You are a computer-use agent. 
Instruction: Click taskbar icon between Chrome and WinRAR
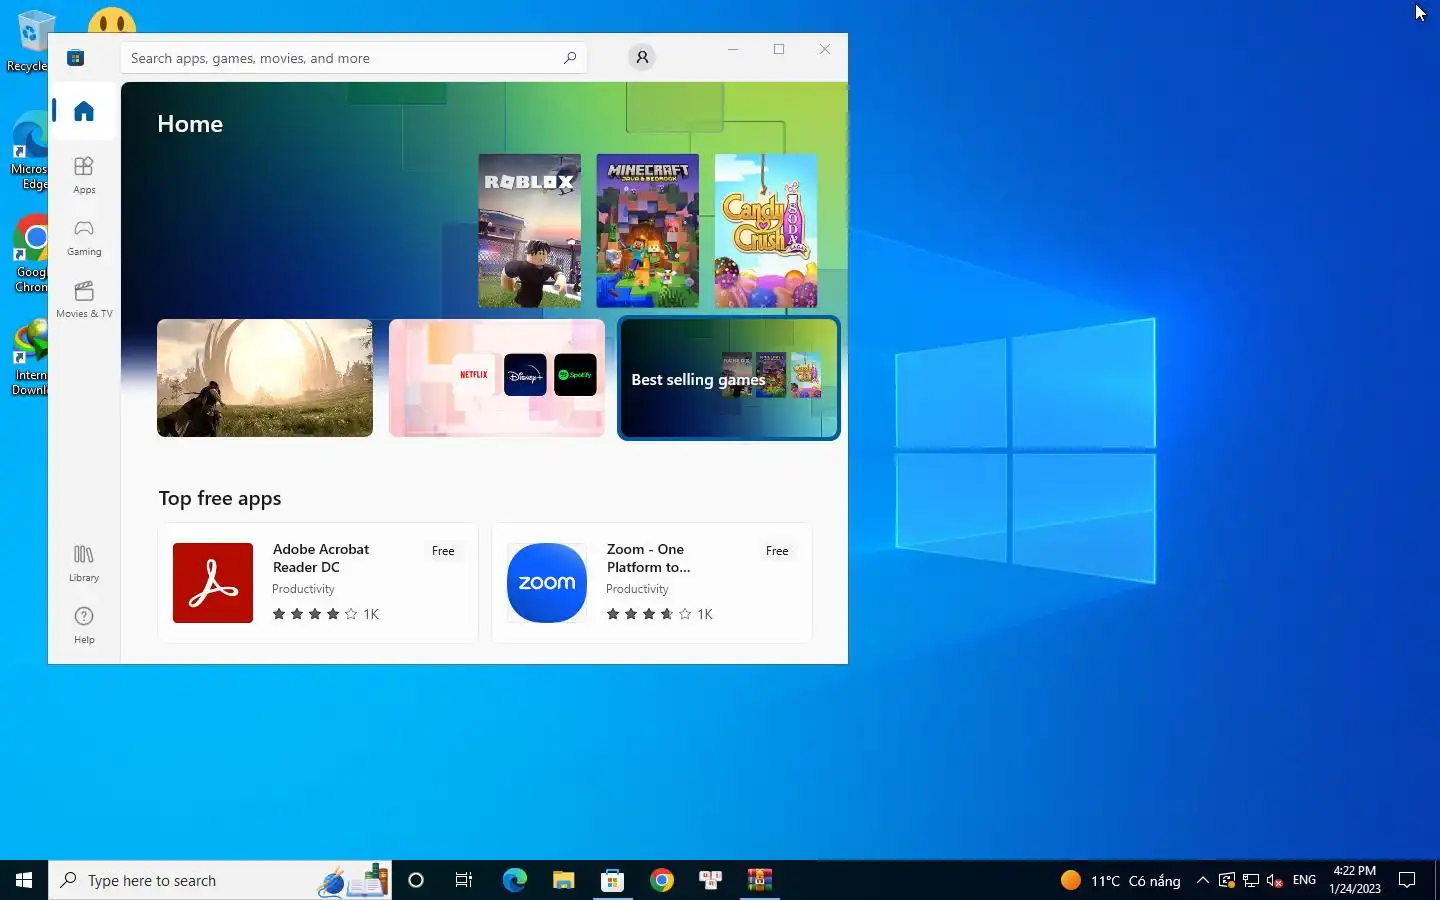tap(710, 880)
